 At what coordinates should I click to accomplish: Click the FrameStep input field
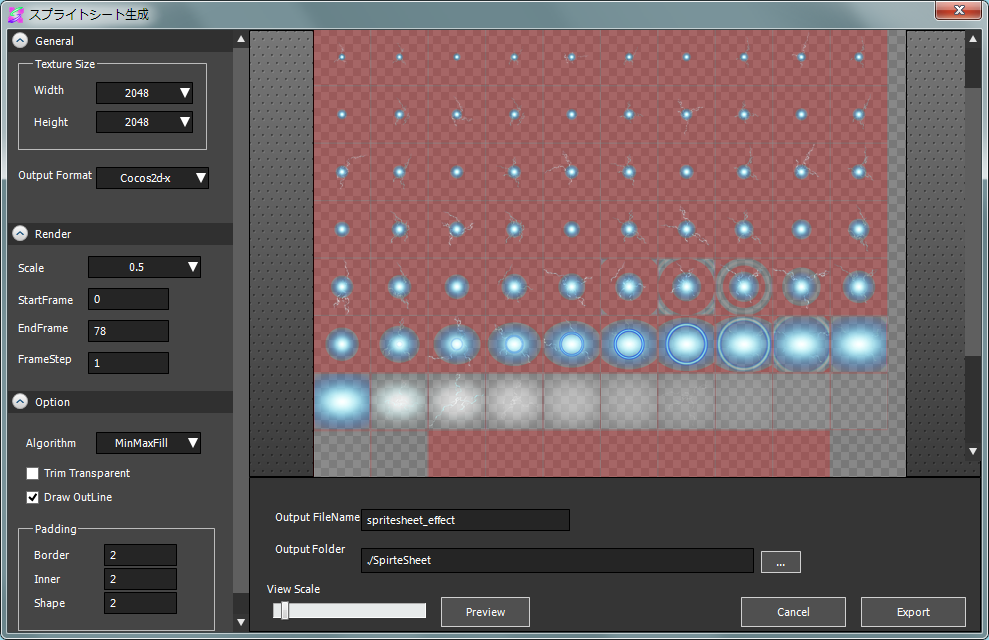click(128, 363)
